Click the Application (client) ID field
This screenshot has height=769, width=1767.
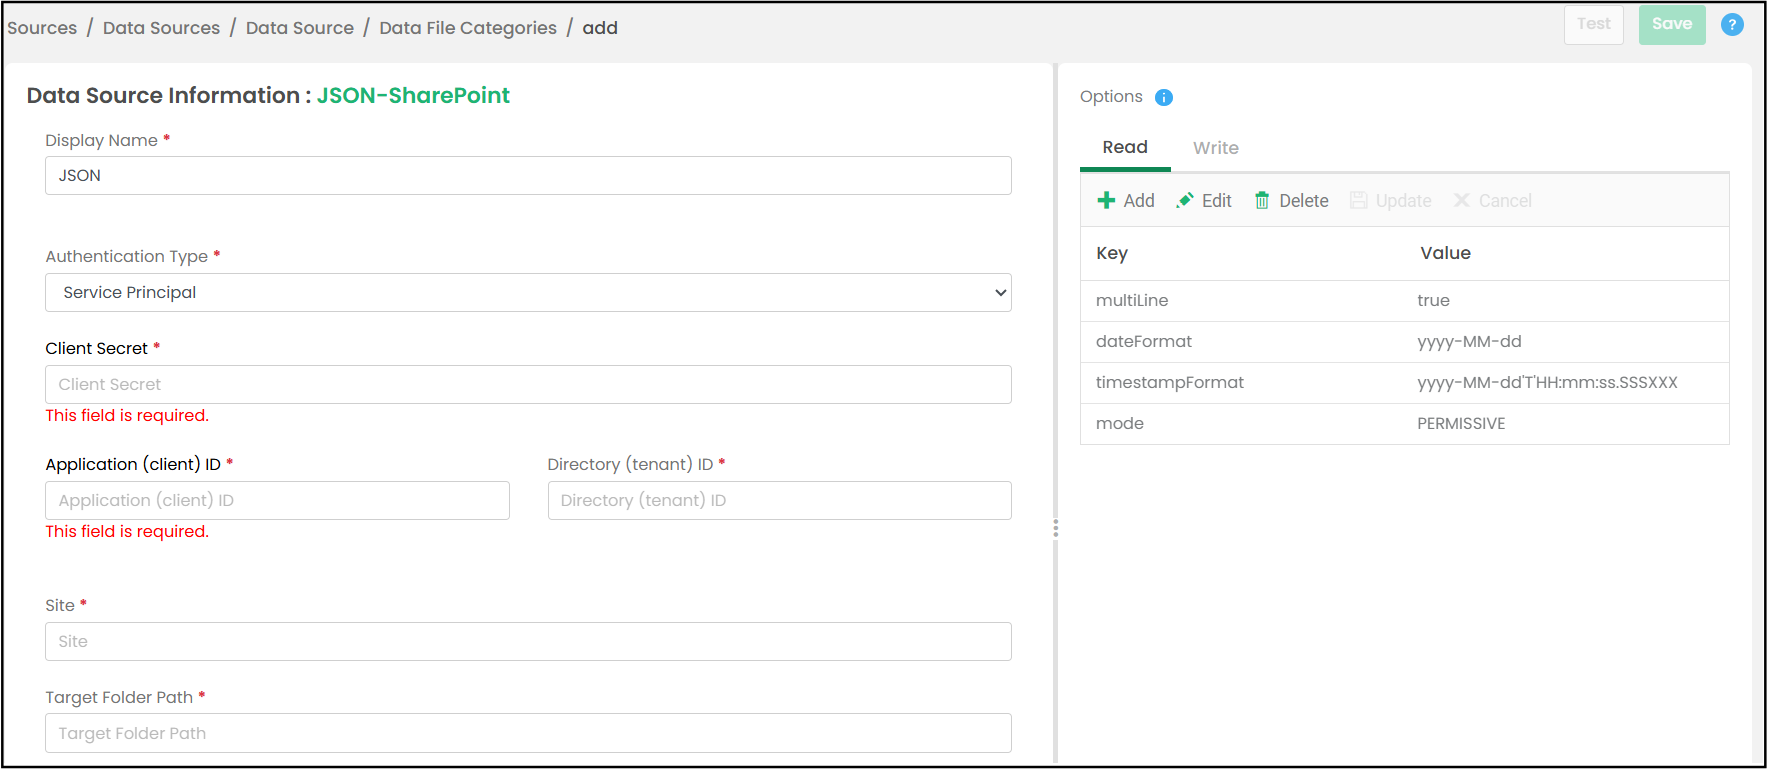(x=277, y=500)
